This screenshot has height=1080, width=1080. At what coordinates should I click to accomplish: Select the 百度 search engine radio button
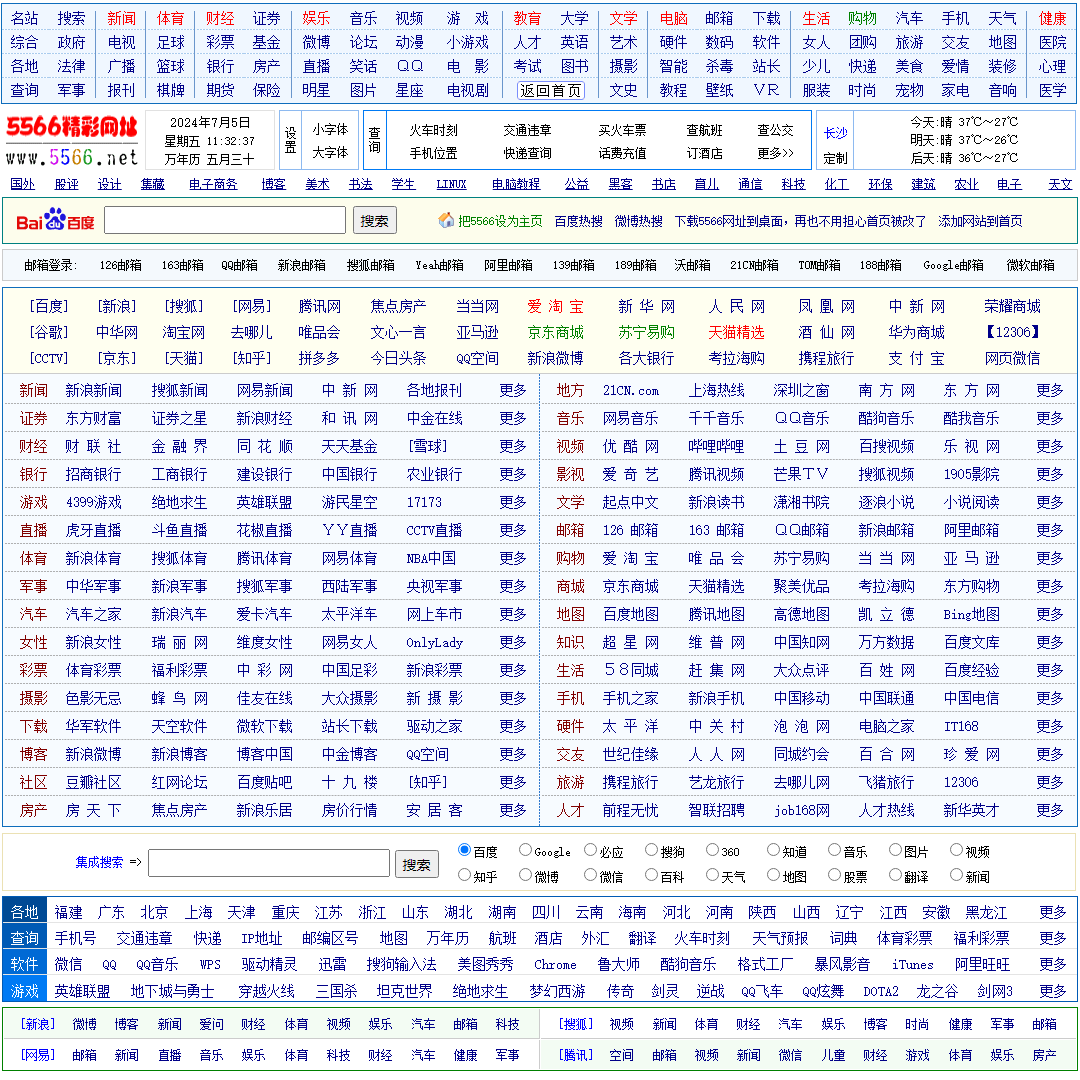point(464,851)
